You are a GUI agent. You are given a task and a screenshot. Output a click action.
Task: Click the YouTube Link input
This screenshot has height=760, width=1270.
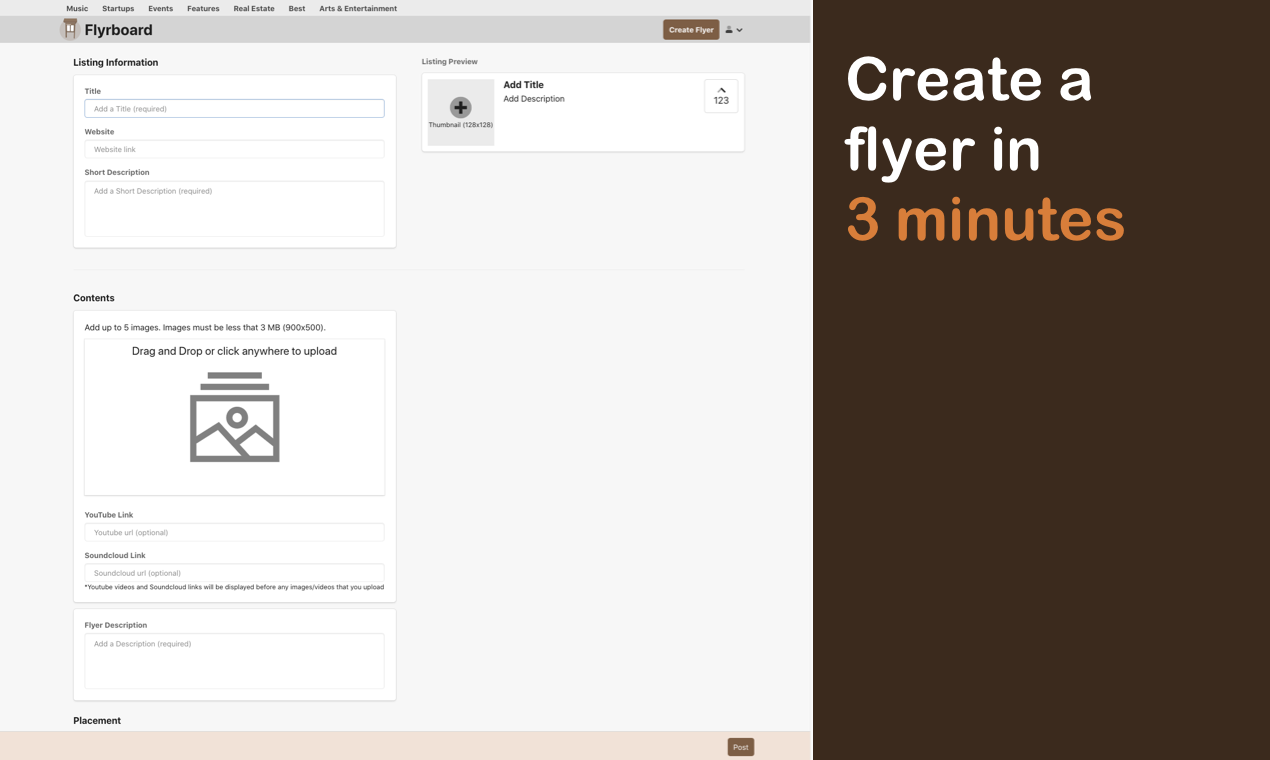tap(234, 532)
